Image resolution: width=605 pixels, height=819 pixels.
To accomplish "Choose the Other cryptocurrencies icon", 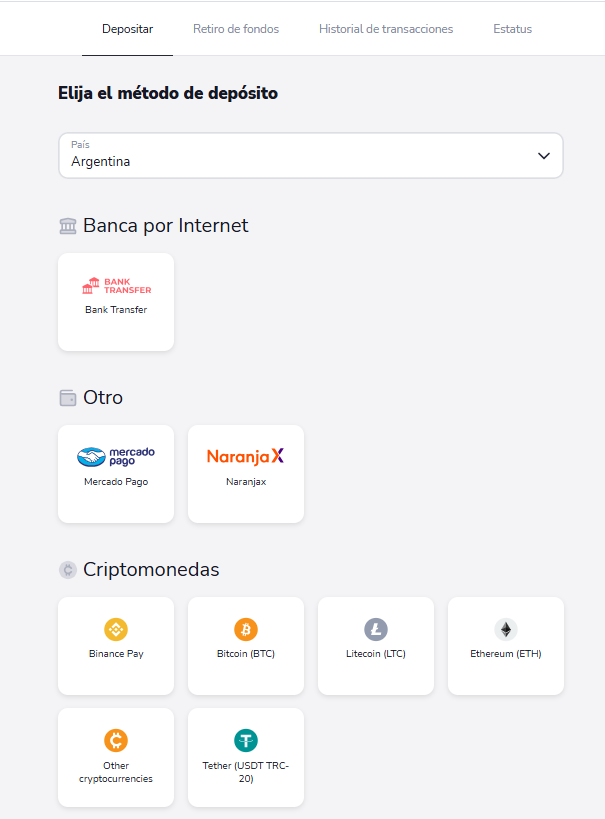I will click(116, 740).
